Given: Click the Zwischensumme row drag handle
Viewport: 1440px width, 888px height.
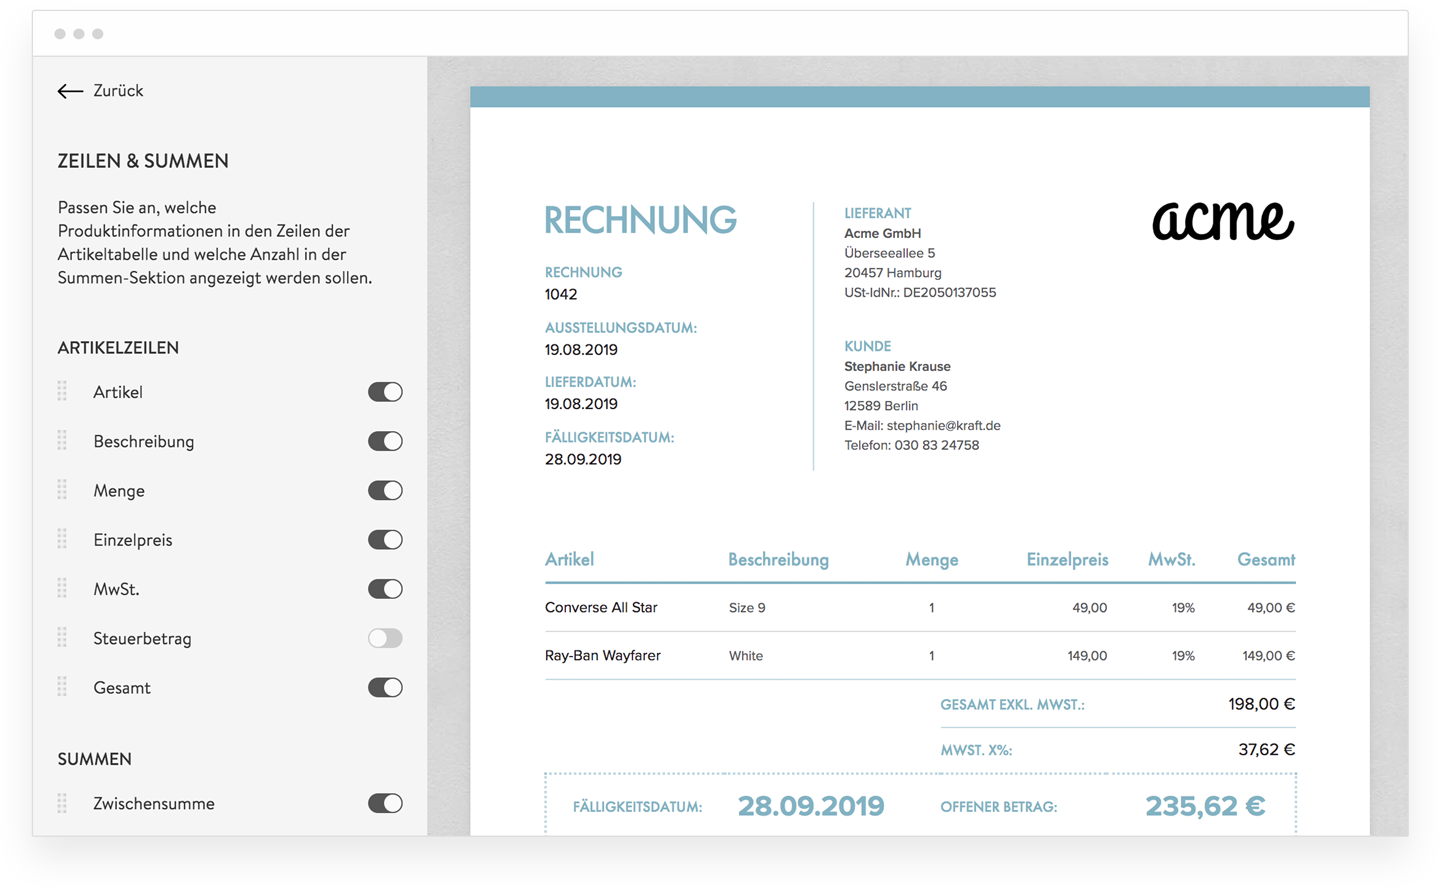Looking at the screenshot, I should [62, 803].
